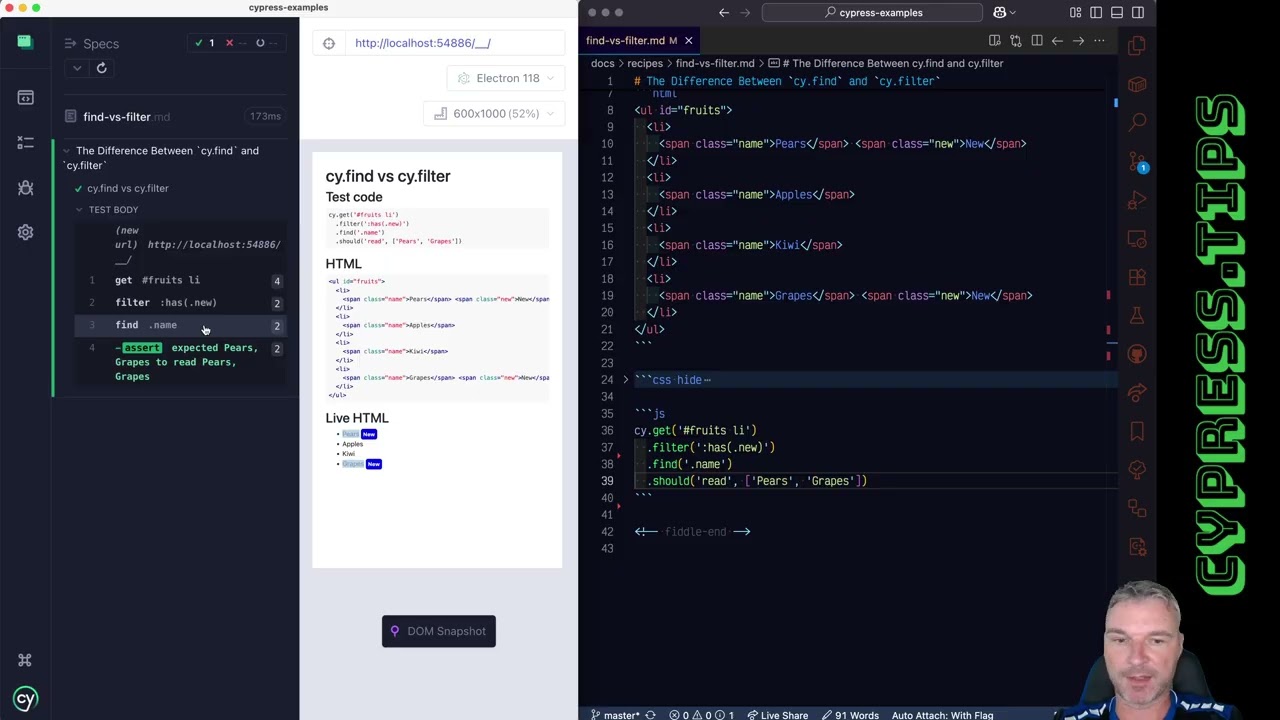Expand the Electron 118 browser dropdown
Screen dimensions: 1280x720
(505, 78)
